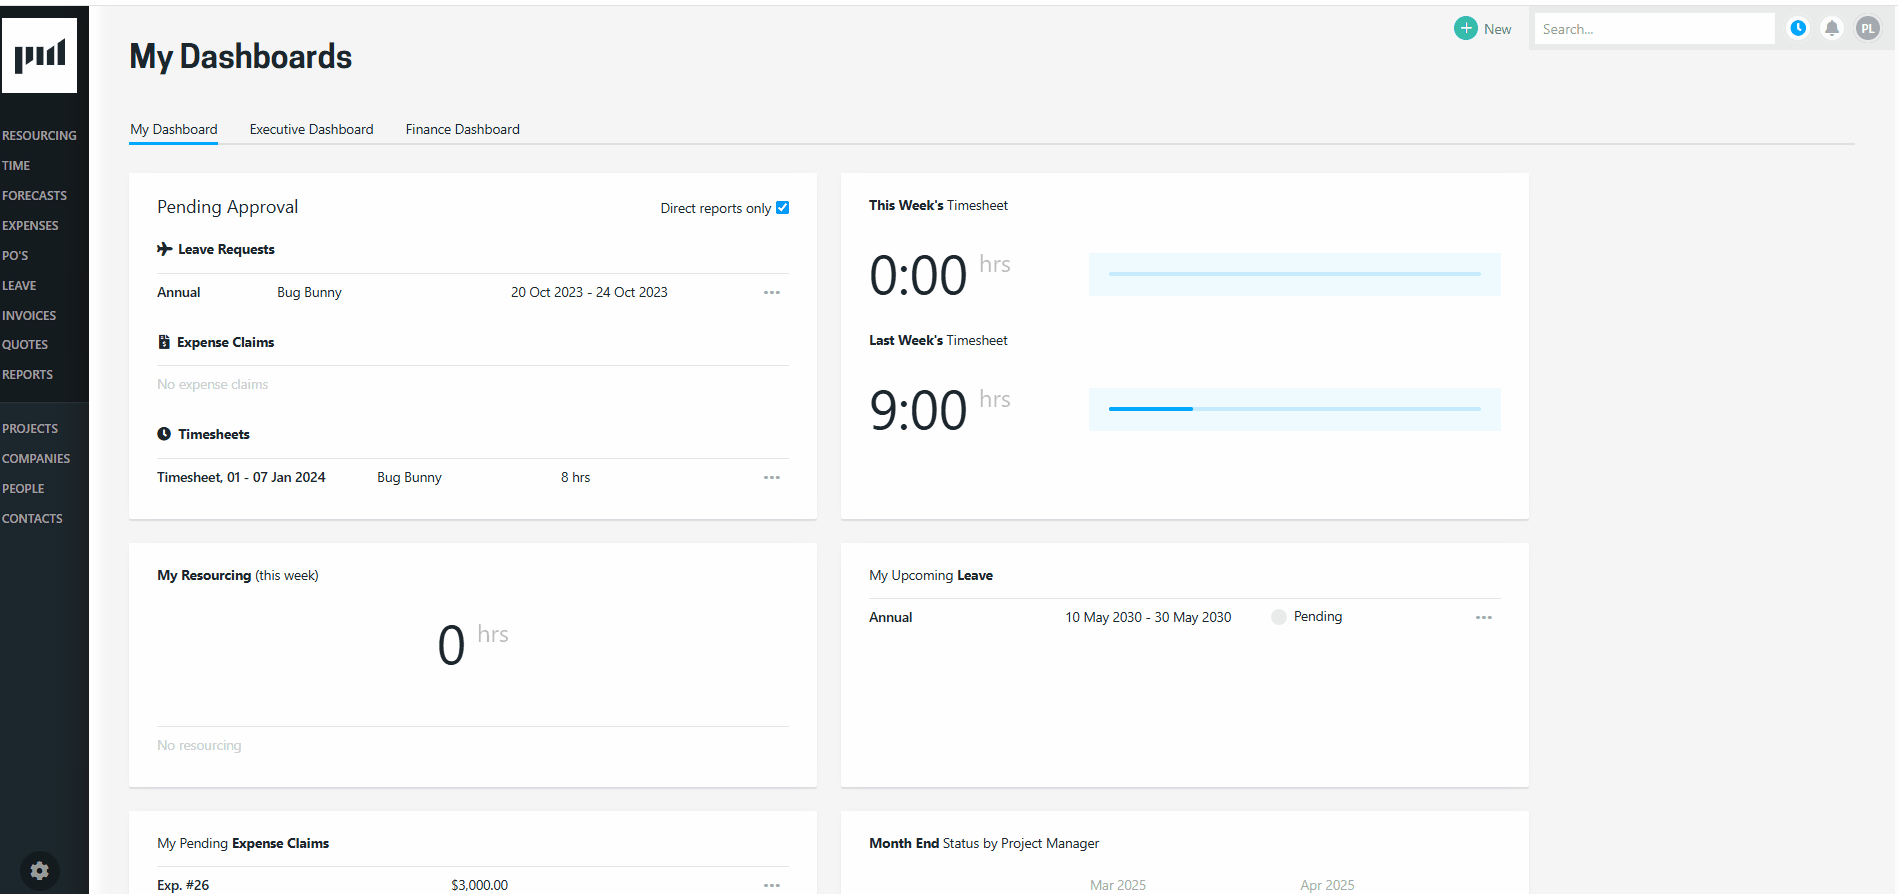This screenshot has height=894, width=1898.
Task: Open Leave in the sidebar
Action: click(x=19, y=285)
